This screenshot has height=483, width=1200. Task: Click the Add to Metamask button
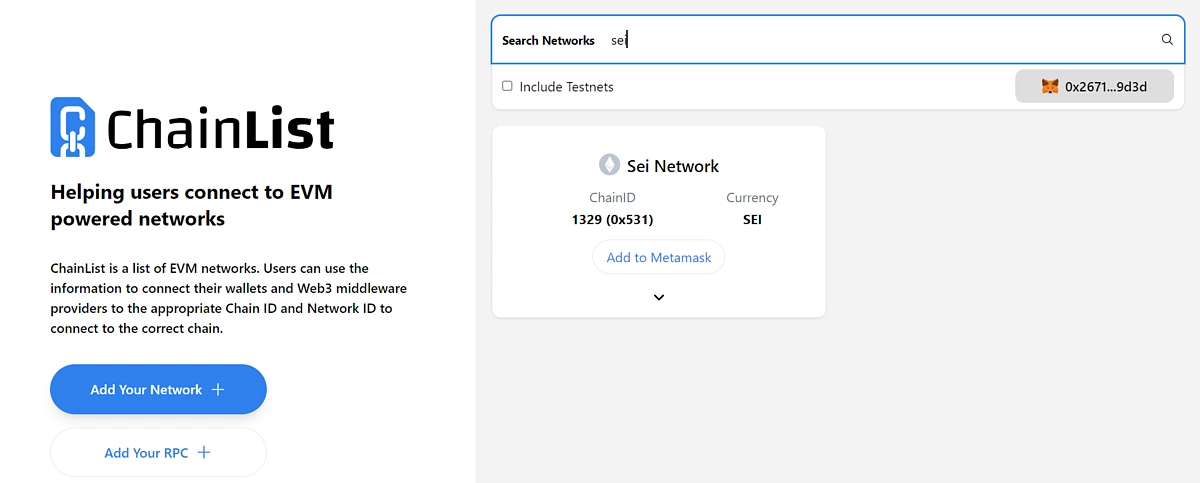pyautogui.click(x=659, y=257)
